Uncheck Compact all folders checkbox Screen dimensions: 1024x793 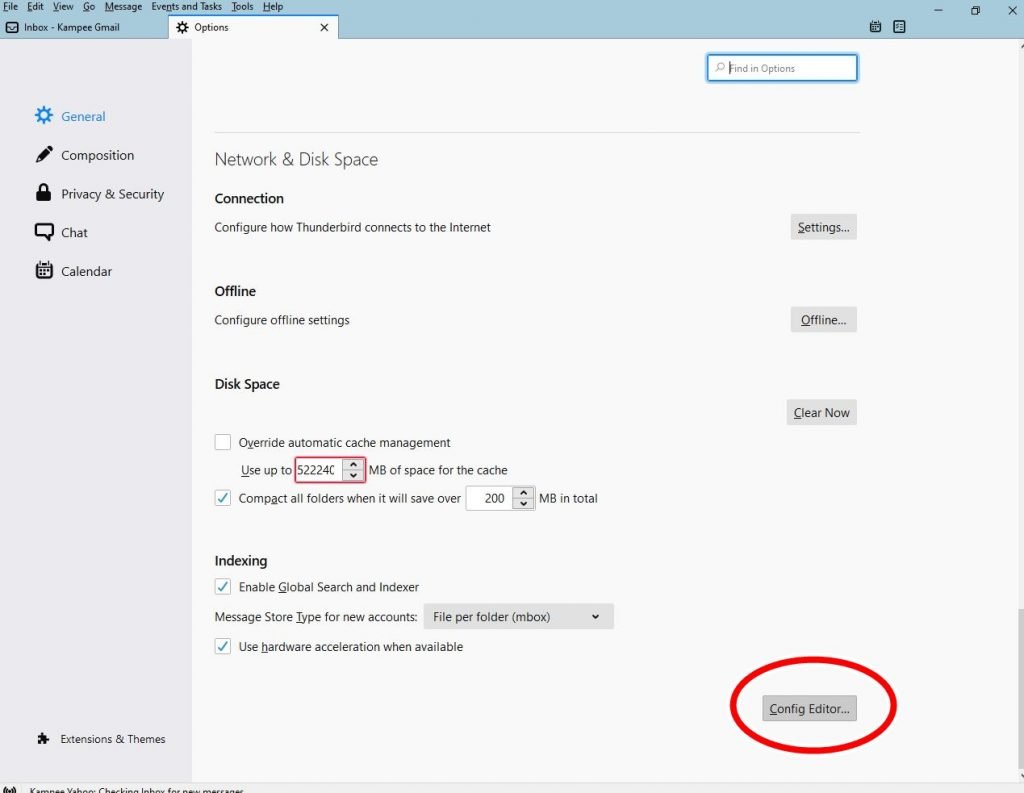pyautogui.click(x=223, y=498)
